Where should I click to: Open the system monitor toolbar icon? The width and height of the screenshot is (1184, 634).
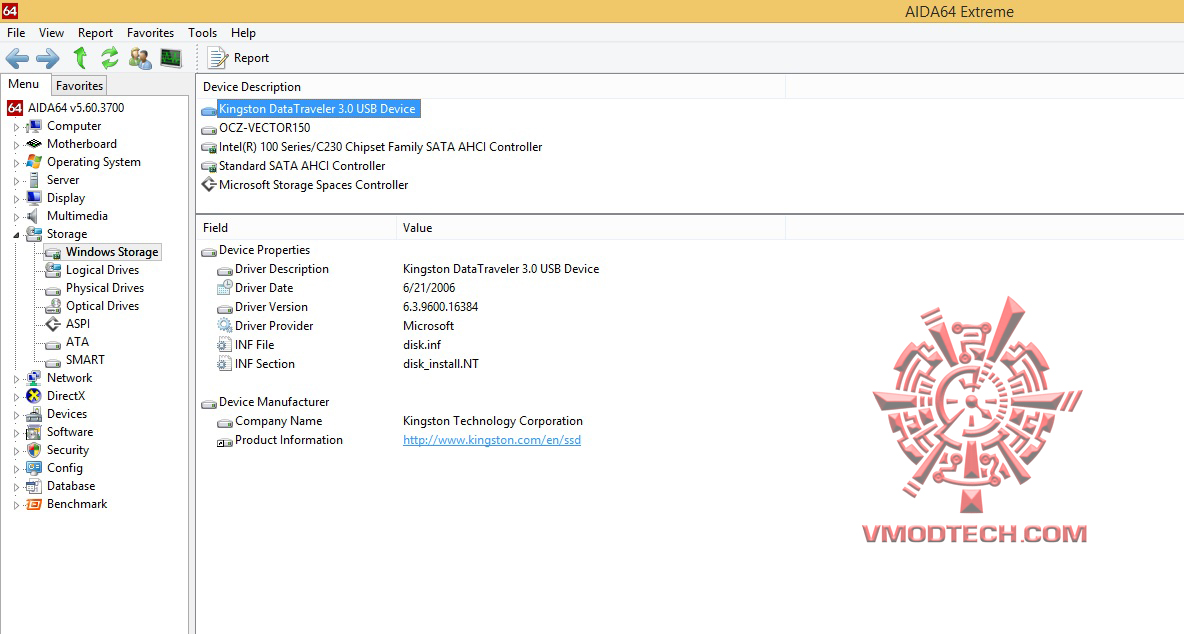coord(171,58)
